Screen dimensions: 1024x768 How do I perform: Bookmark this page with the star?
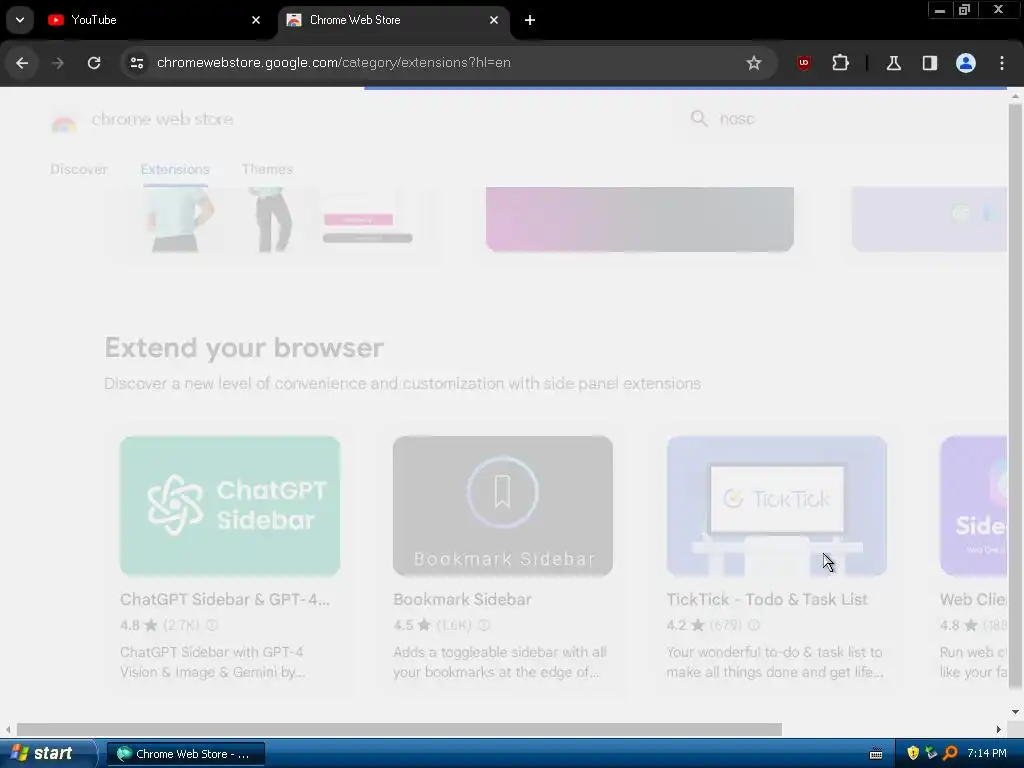click(x=754, y=63)
